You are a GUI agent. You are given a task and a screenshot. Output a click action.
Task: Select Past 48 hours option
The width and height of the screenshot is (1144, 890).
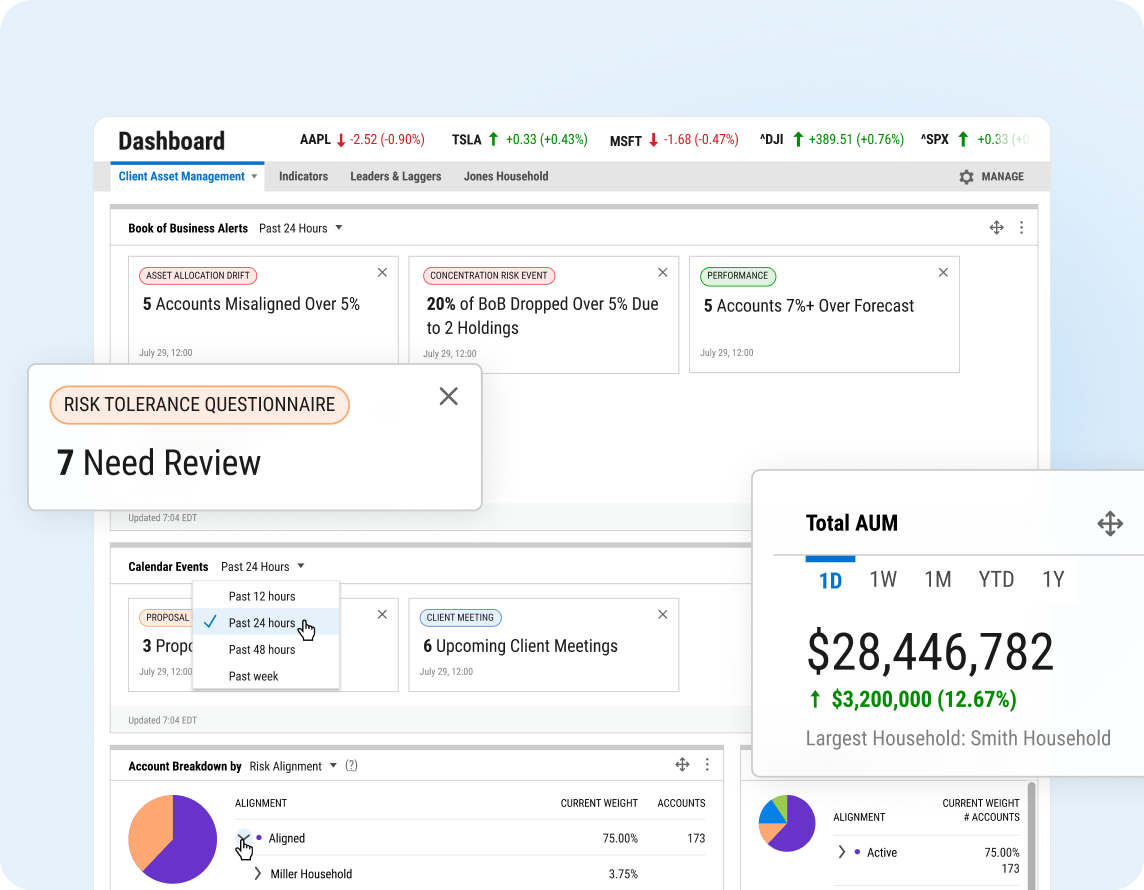(266, 649)
